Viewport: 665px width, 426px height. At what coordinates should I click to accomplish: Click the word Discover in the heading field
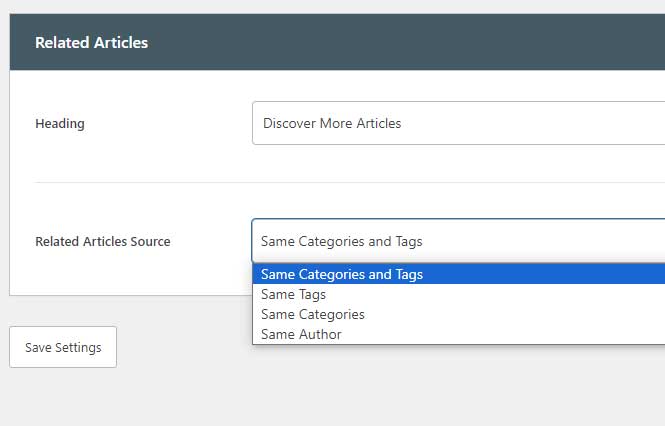[x=290, y=123]
